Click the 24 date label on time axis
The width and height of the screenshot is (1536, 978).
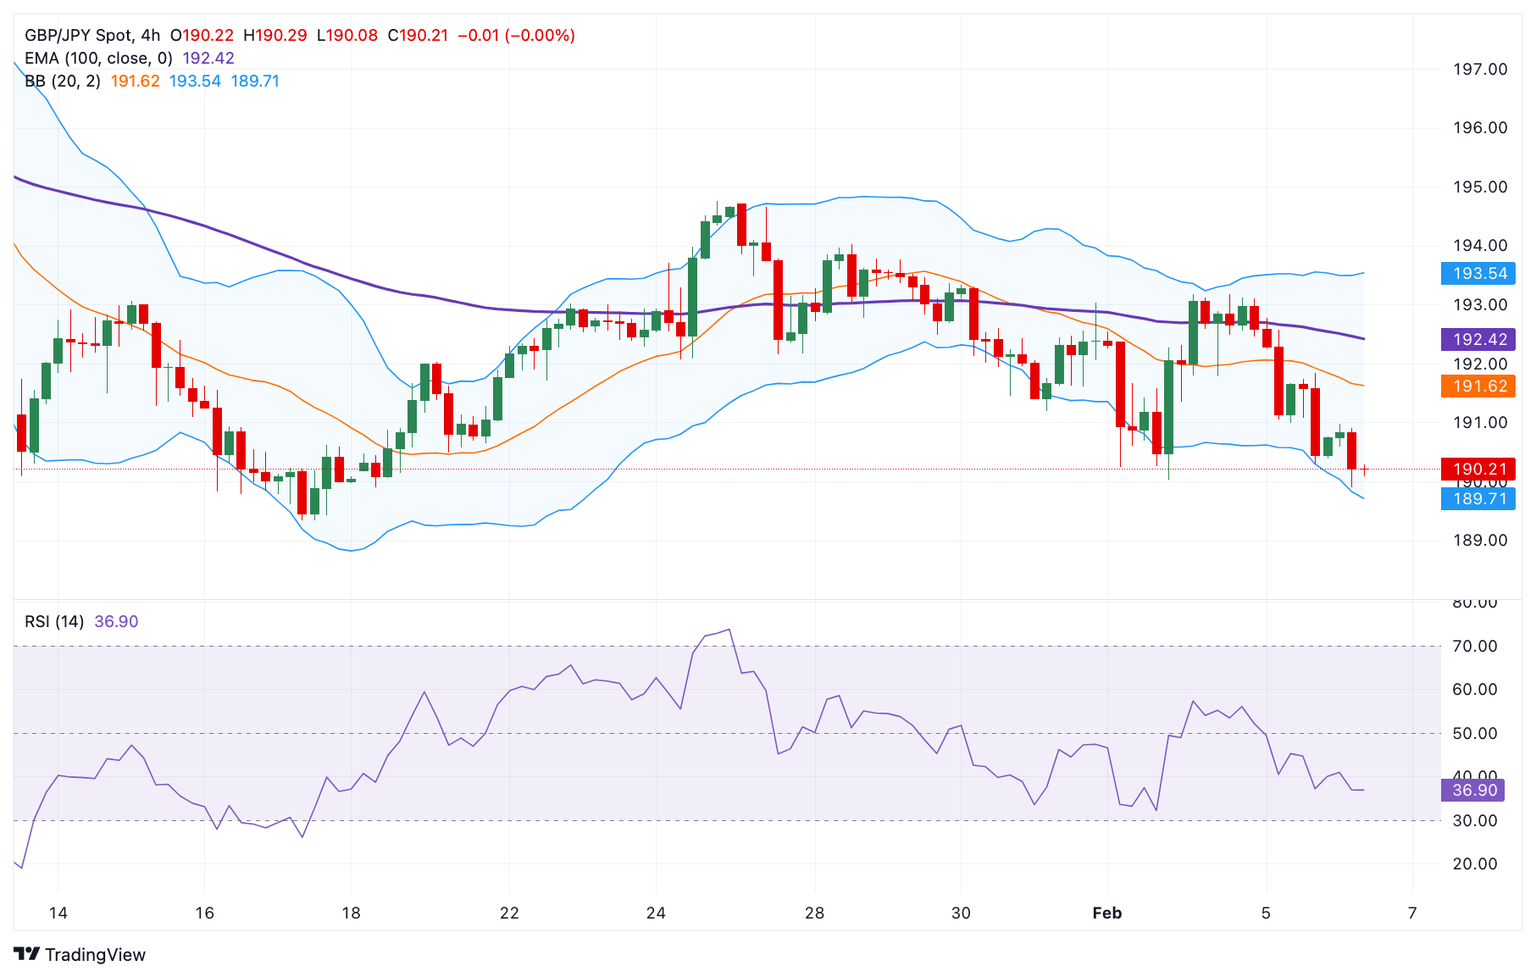pyautogui.click(x=656, y=913)
